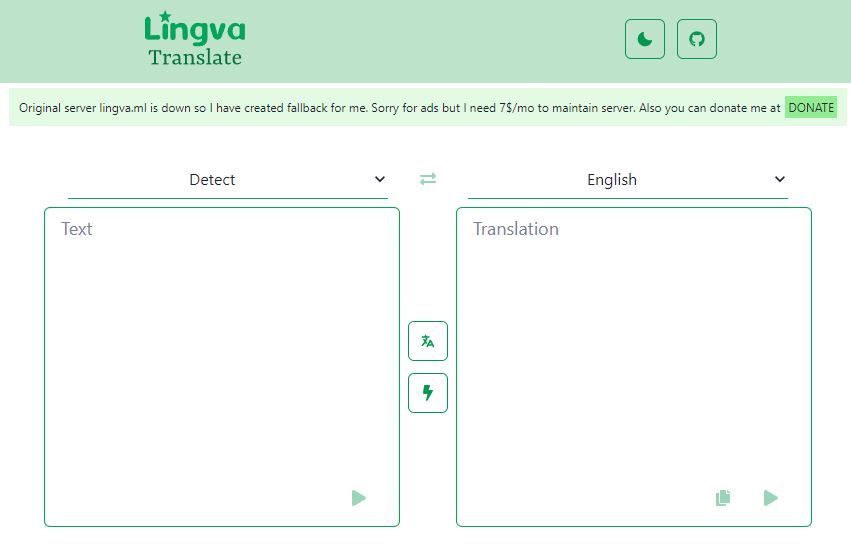Click the Lingva Translate logo

coord(194,39)
